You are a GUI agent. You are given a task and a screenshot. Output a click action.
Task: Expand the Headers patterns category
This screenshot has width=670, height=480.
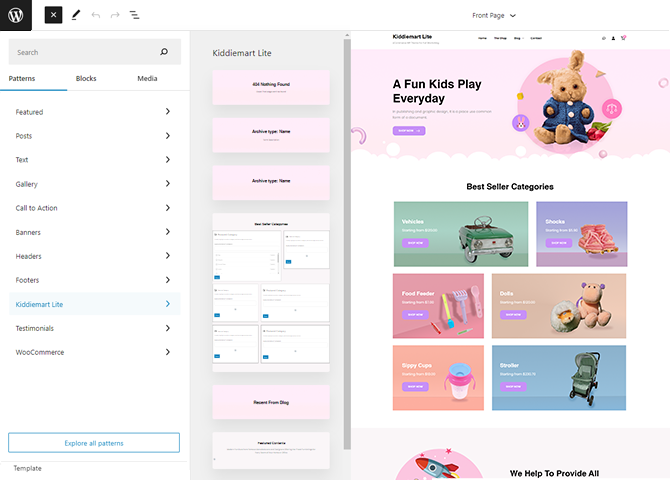(93, 256)
